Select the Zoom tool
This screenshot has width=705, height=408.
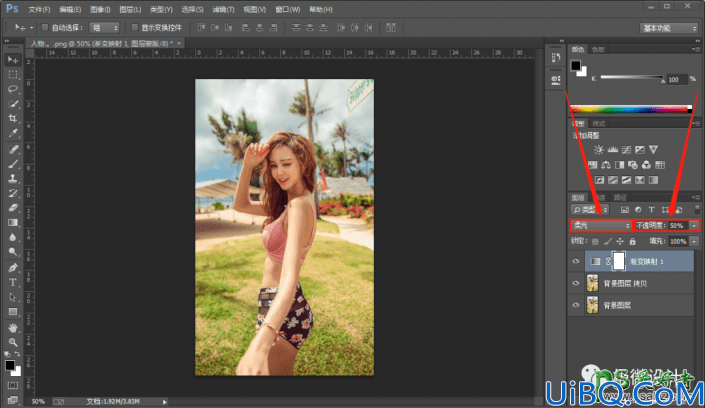coord(13,342)
